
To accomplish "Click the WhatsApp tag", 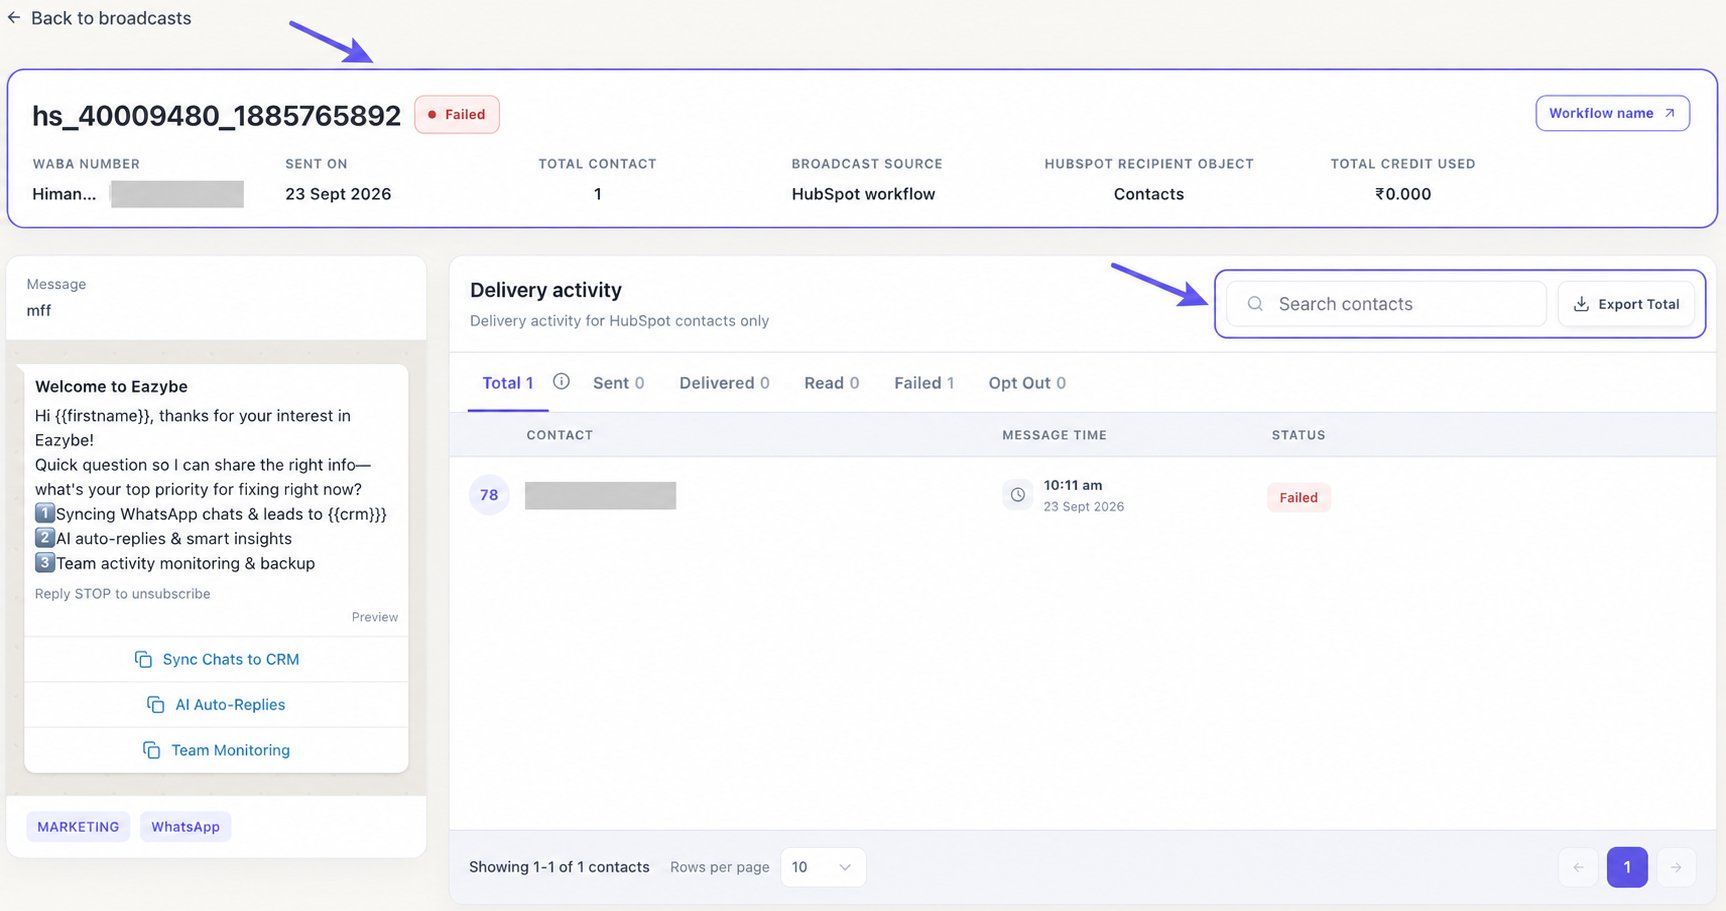I will pos(185,827).
